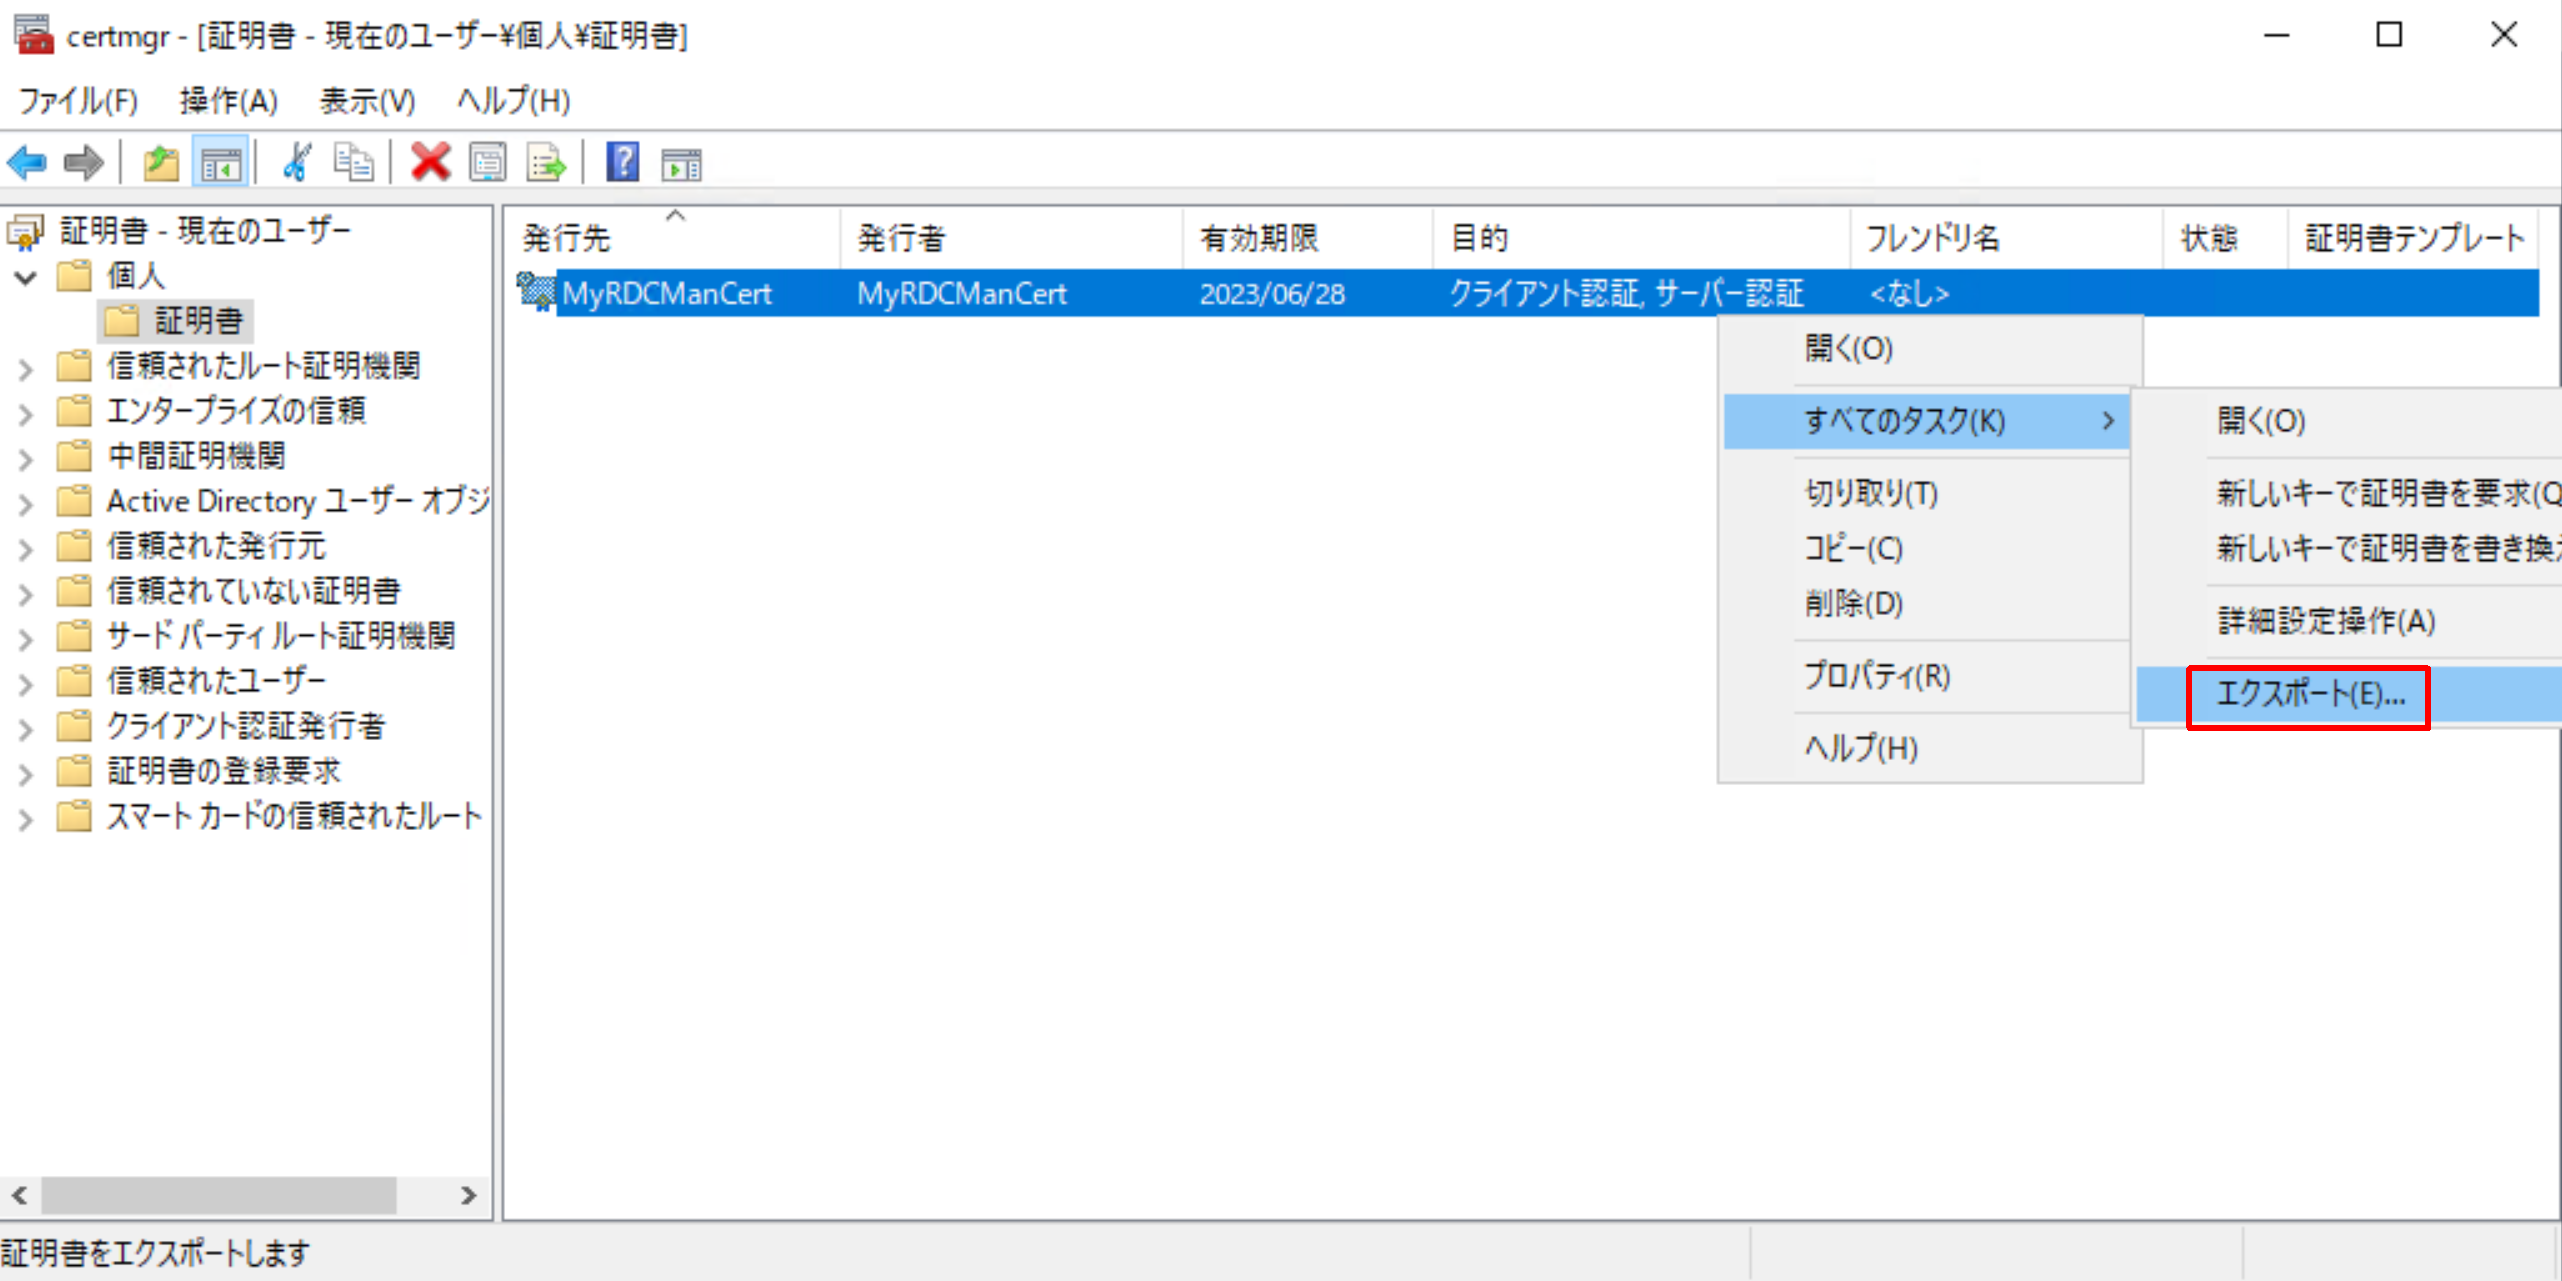Click 削除(D) in the context menu
Image resolution: width=2562 pixels, height=1281 pixels.
pos(1853,603)
